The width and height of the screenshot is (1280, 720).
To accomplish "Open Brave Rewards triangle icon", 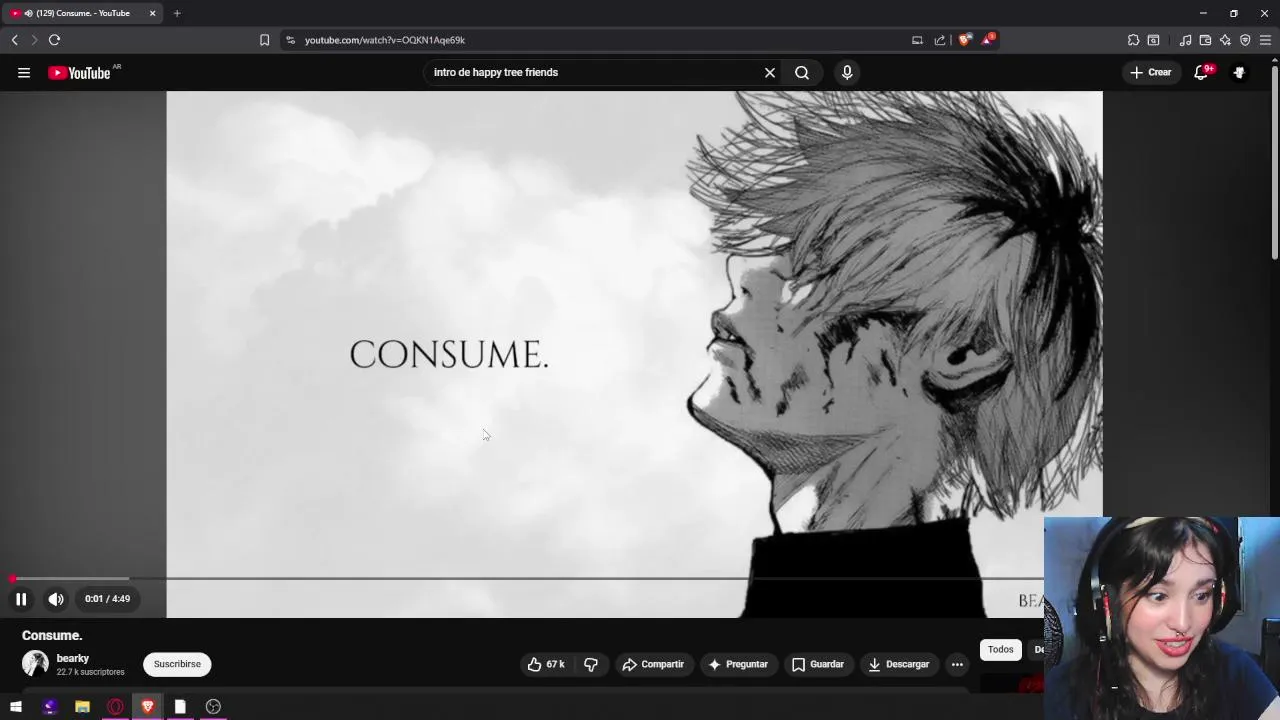I will 988,40.
